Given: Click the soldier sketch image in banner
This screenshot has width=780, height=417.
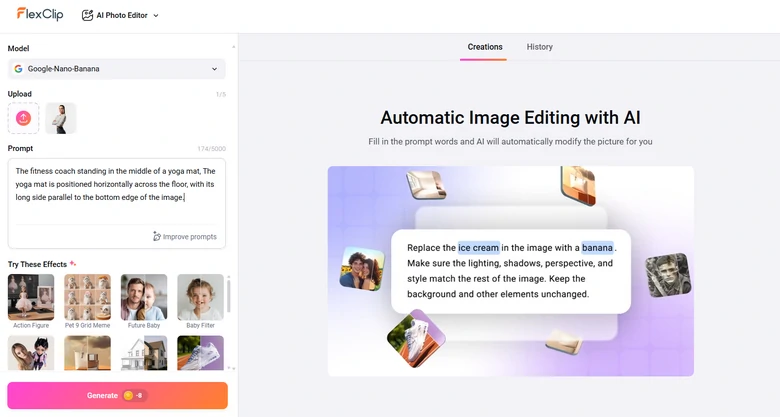Looking at the screenshot, I should (668, 275).
